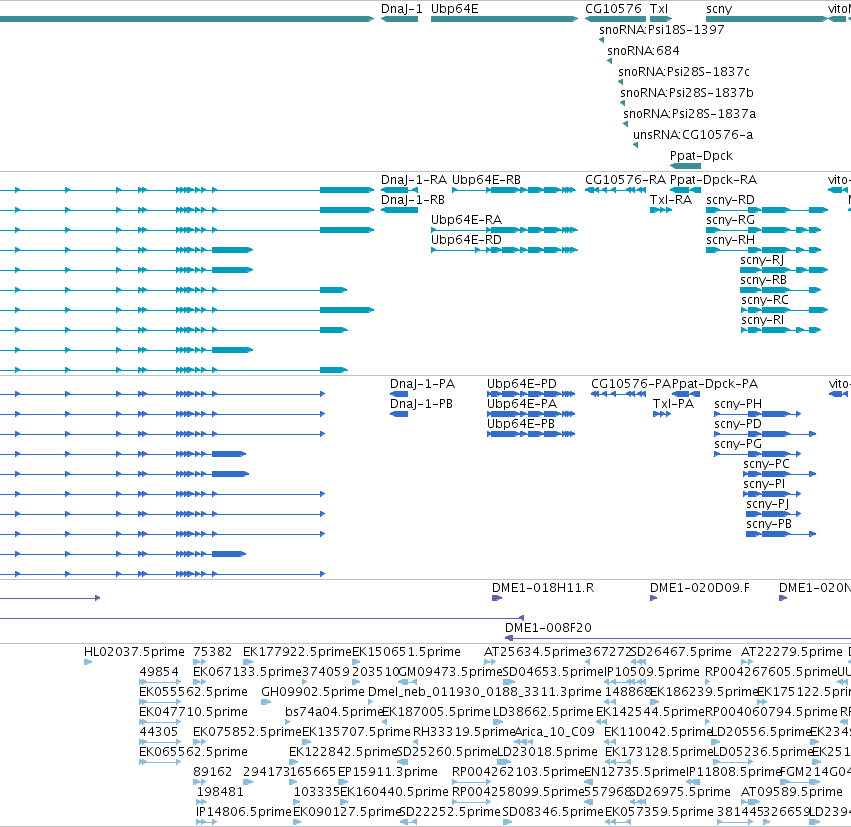Open the scny-PJ protein label
851x827 pixels.
[x=767, y=505]
